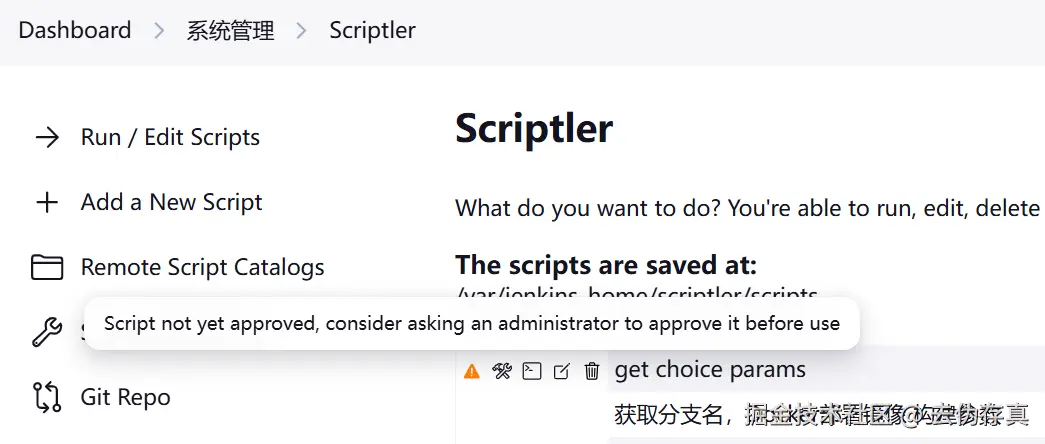Open the 系统管理 breadcrumb
This screenshot has height=444, width=1045.
pos(230,31)
